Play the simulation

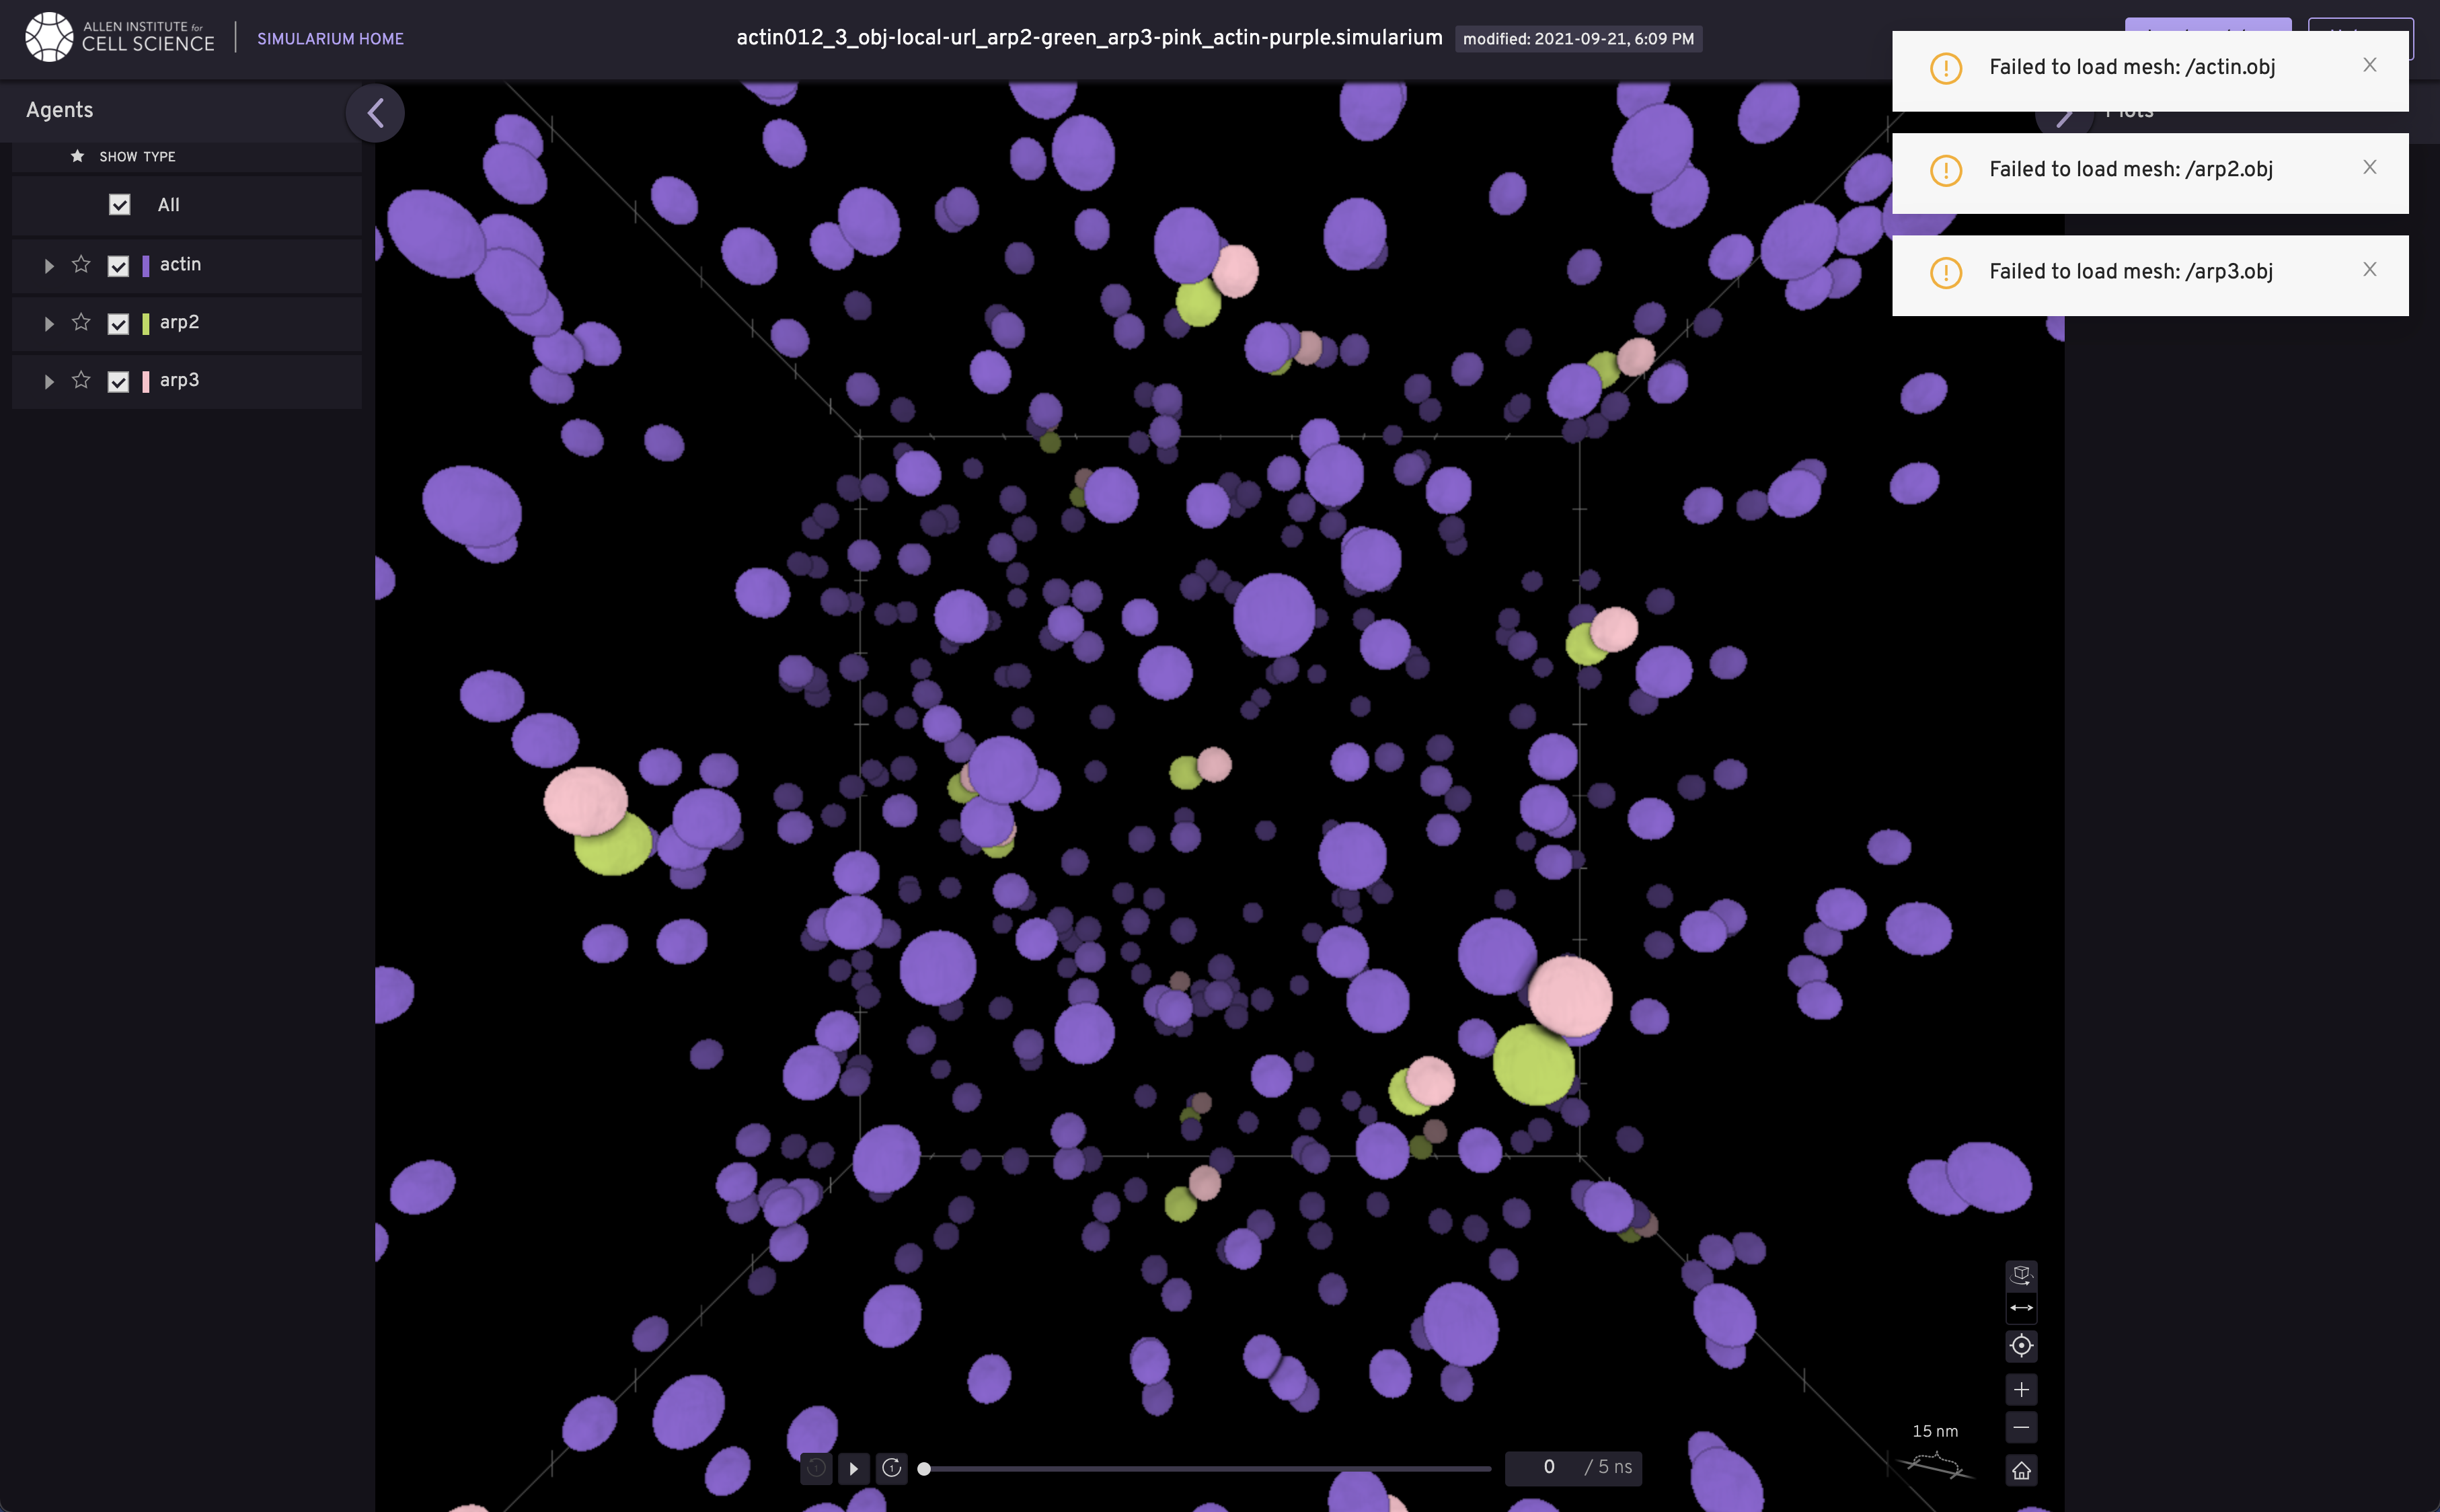click(x=853, y=1468)
